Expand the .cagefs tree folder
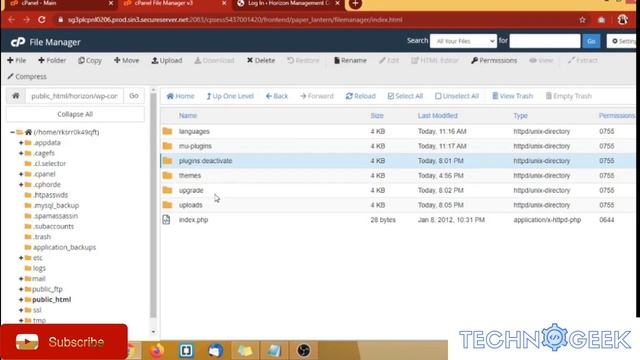Screen dimensions: 640x360 (21, 153)
